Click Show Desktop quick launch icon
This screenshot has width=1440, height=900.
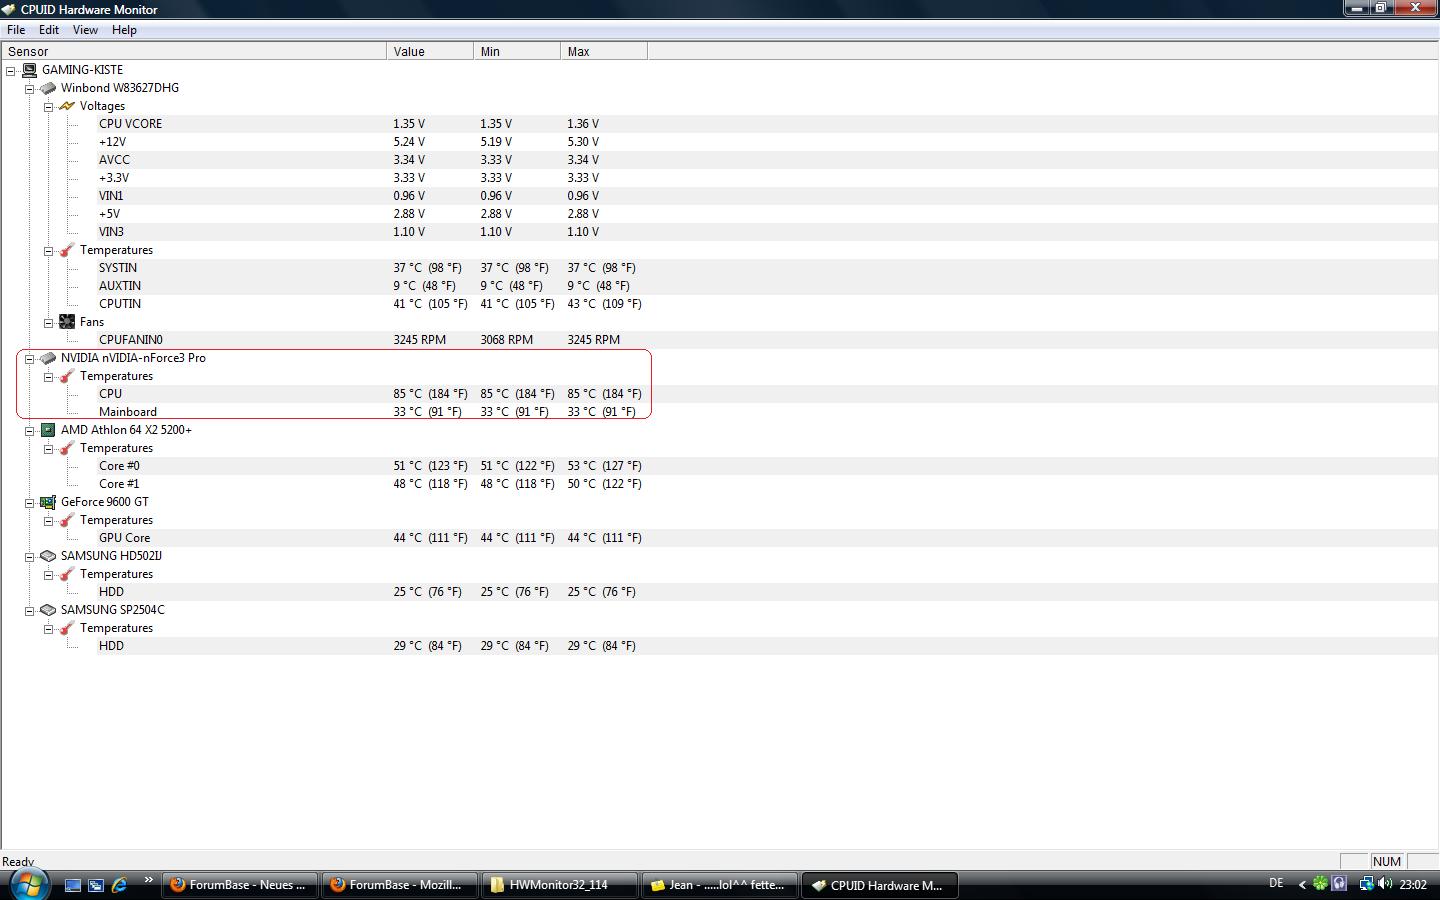coord(73,885)
